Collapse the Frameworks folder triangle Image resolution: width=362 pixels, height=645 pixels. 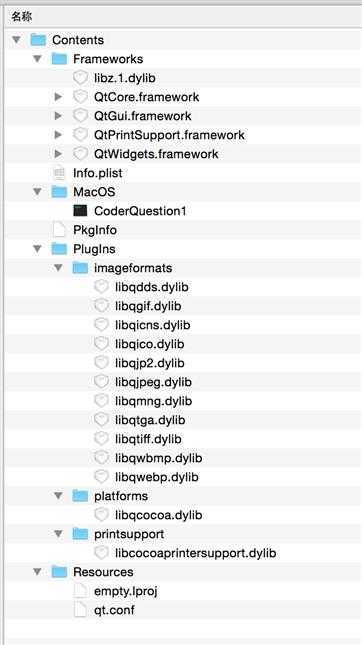click(x=37, y=59)
